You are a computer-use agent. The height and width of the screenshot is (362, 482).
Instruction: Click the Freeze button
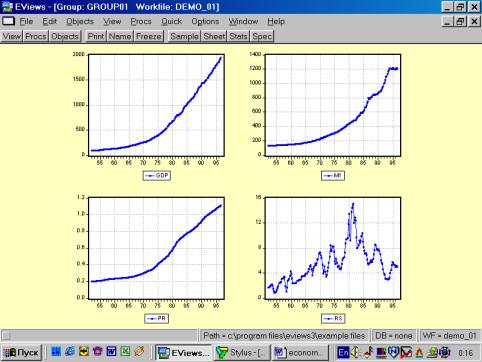point(149,36)
